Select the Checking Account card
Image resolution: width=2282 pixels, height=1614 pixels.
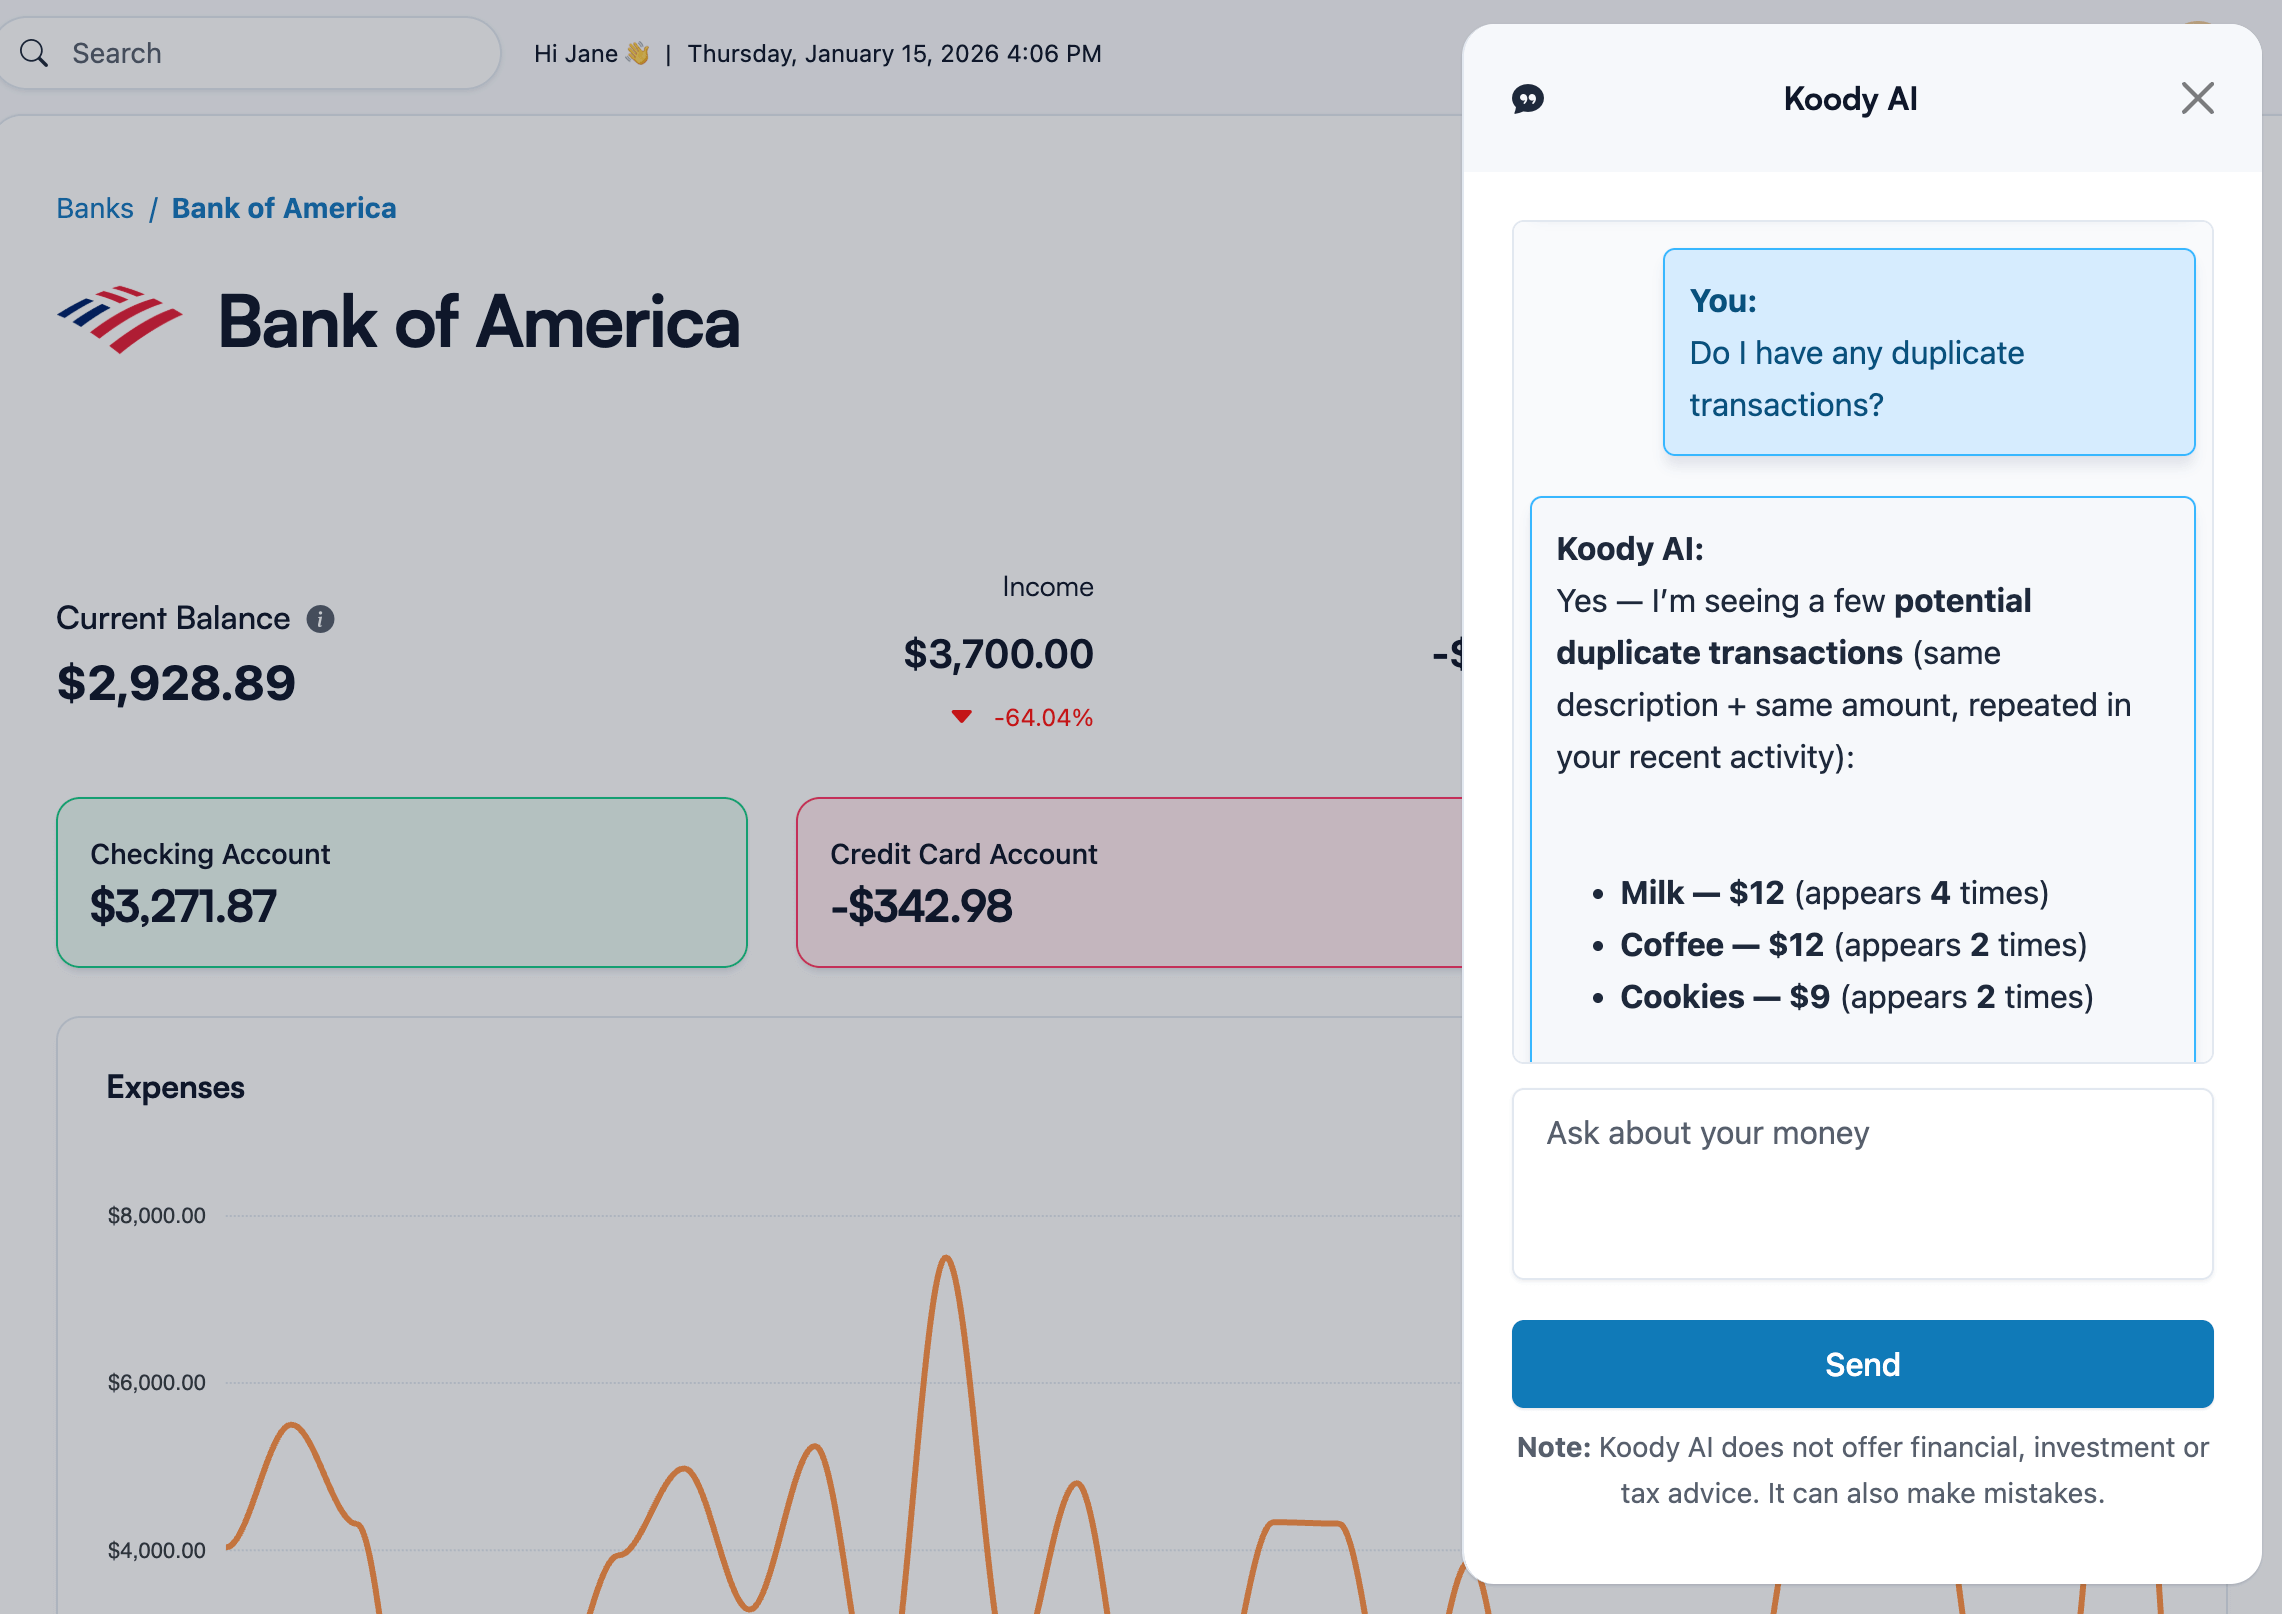[x=400, y=882]
